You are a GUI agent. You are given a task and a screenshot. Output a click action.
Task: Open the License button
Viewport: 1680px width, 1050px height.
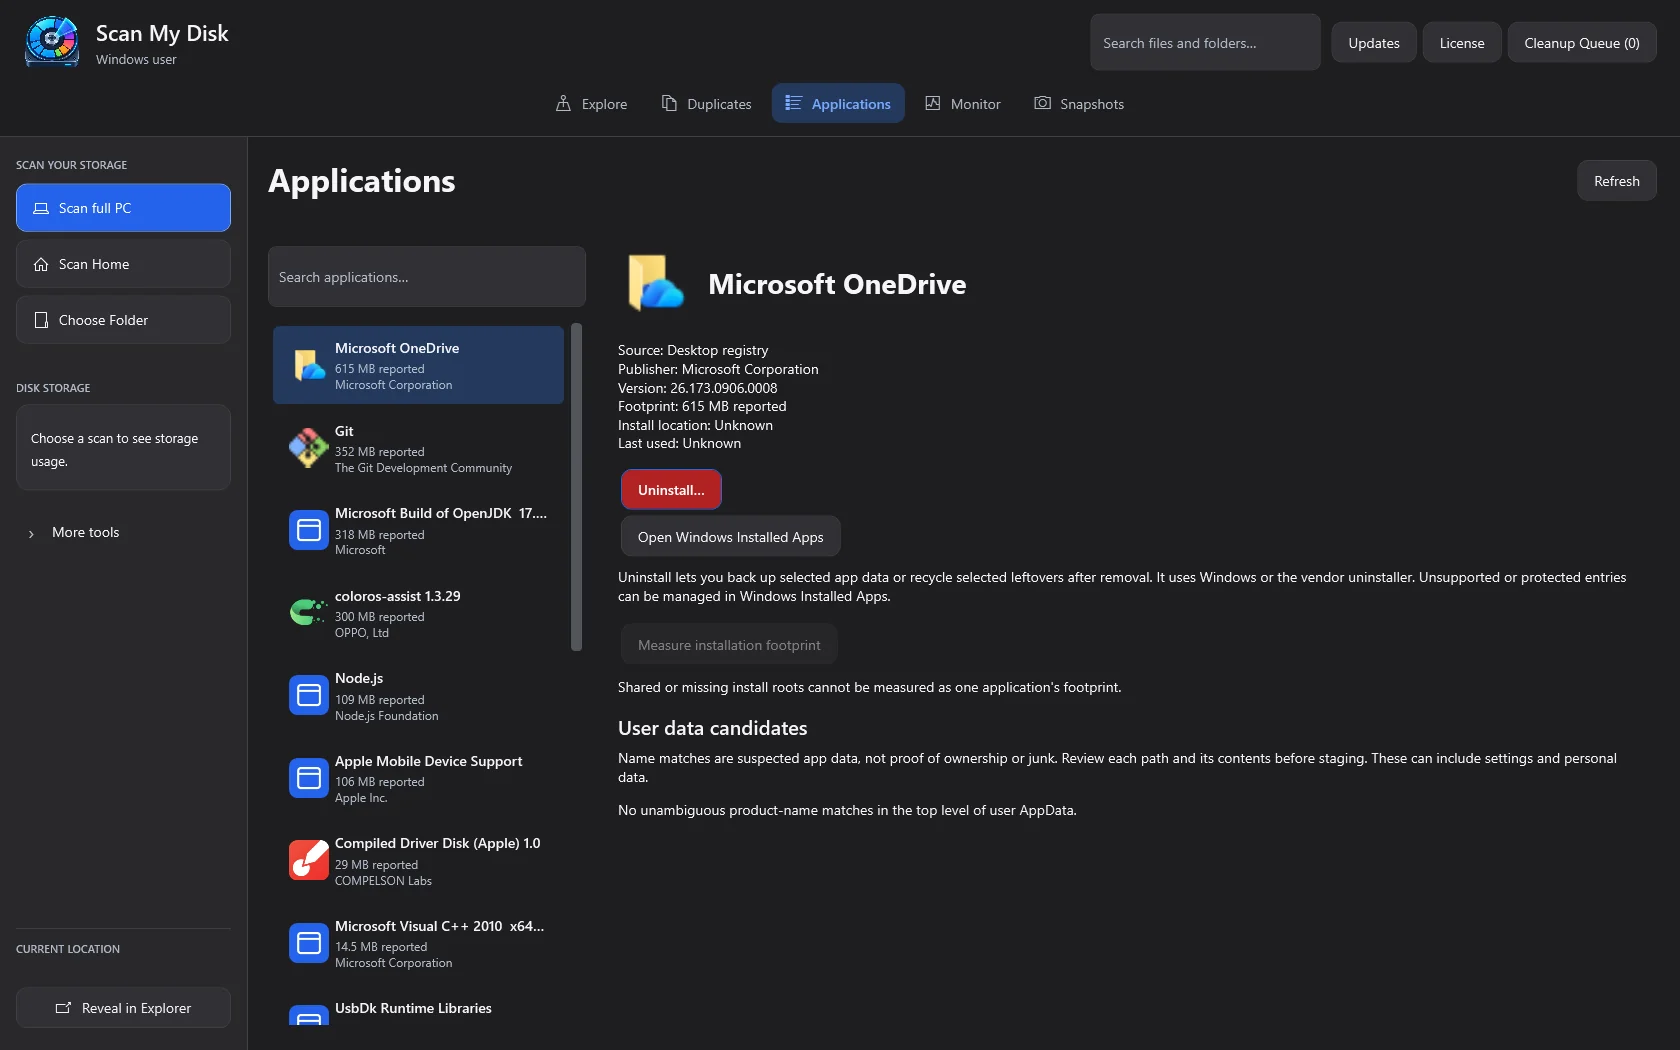pos(1462,42)
